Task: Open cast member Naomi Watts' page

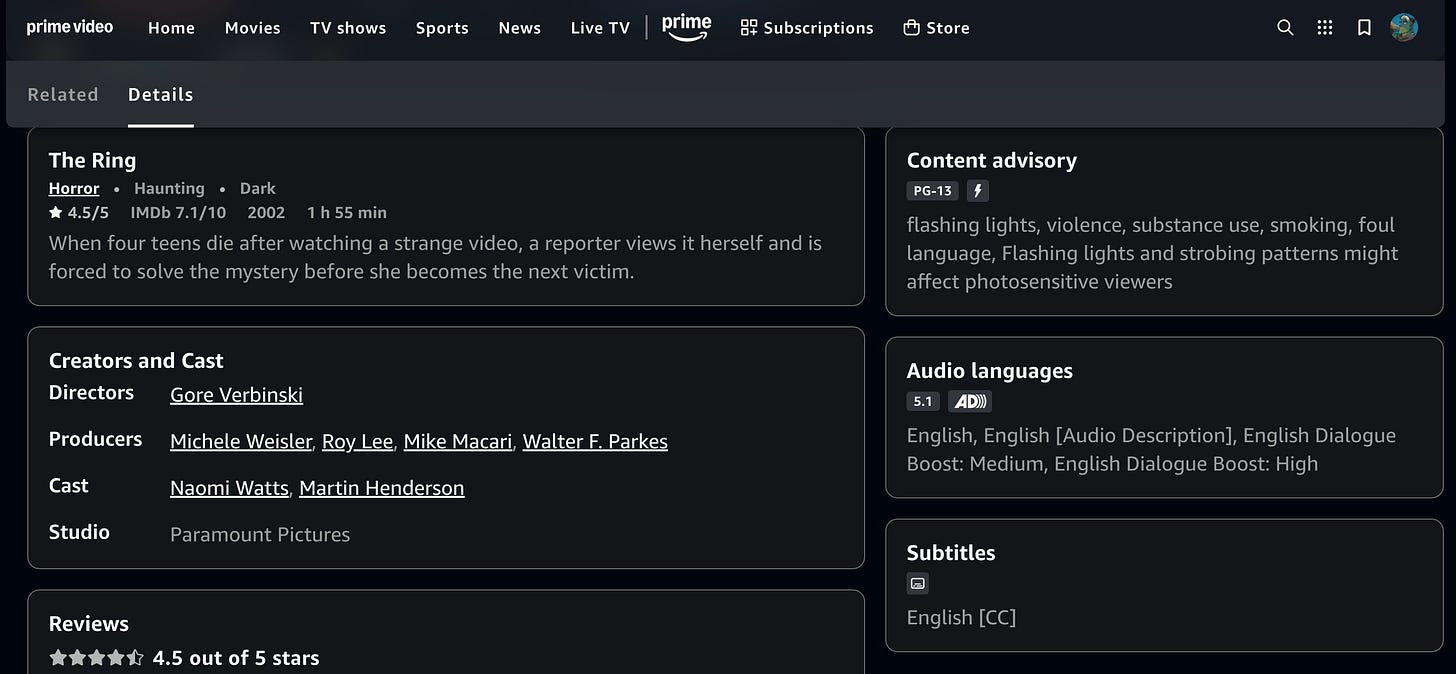Action: (230, 488)
